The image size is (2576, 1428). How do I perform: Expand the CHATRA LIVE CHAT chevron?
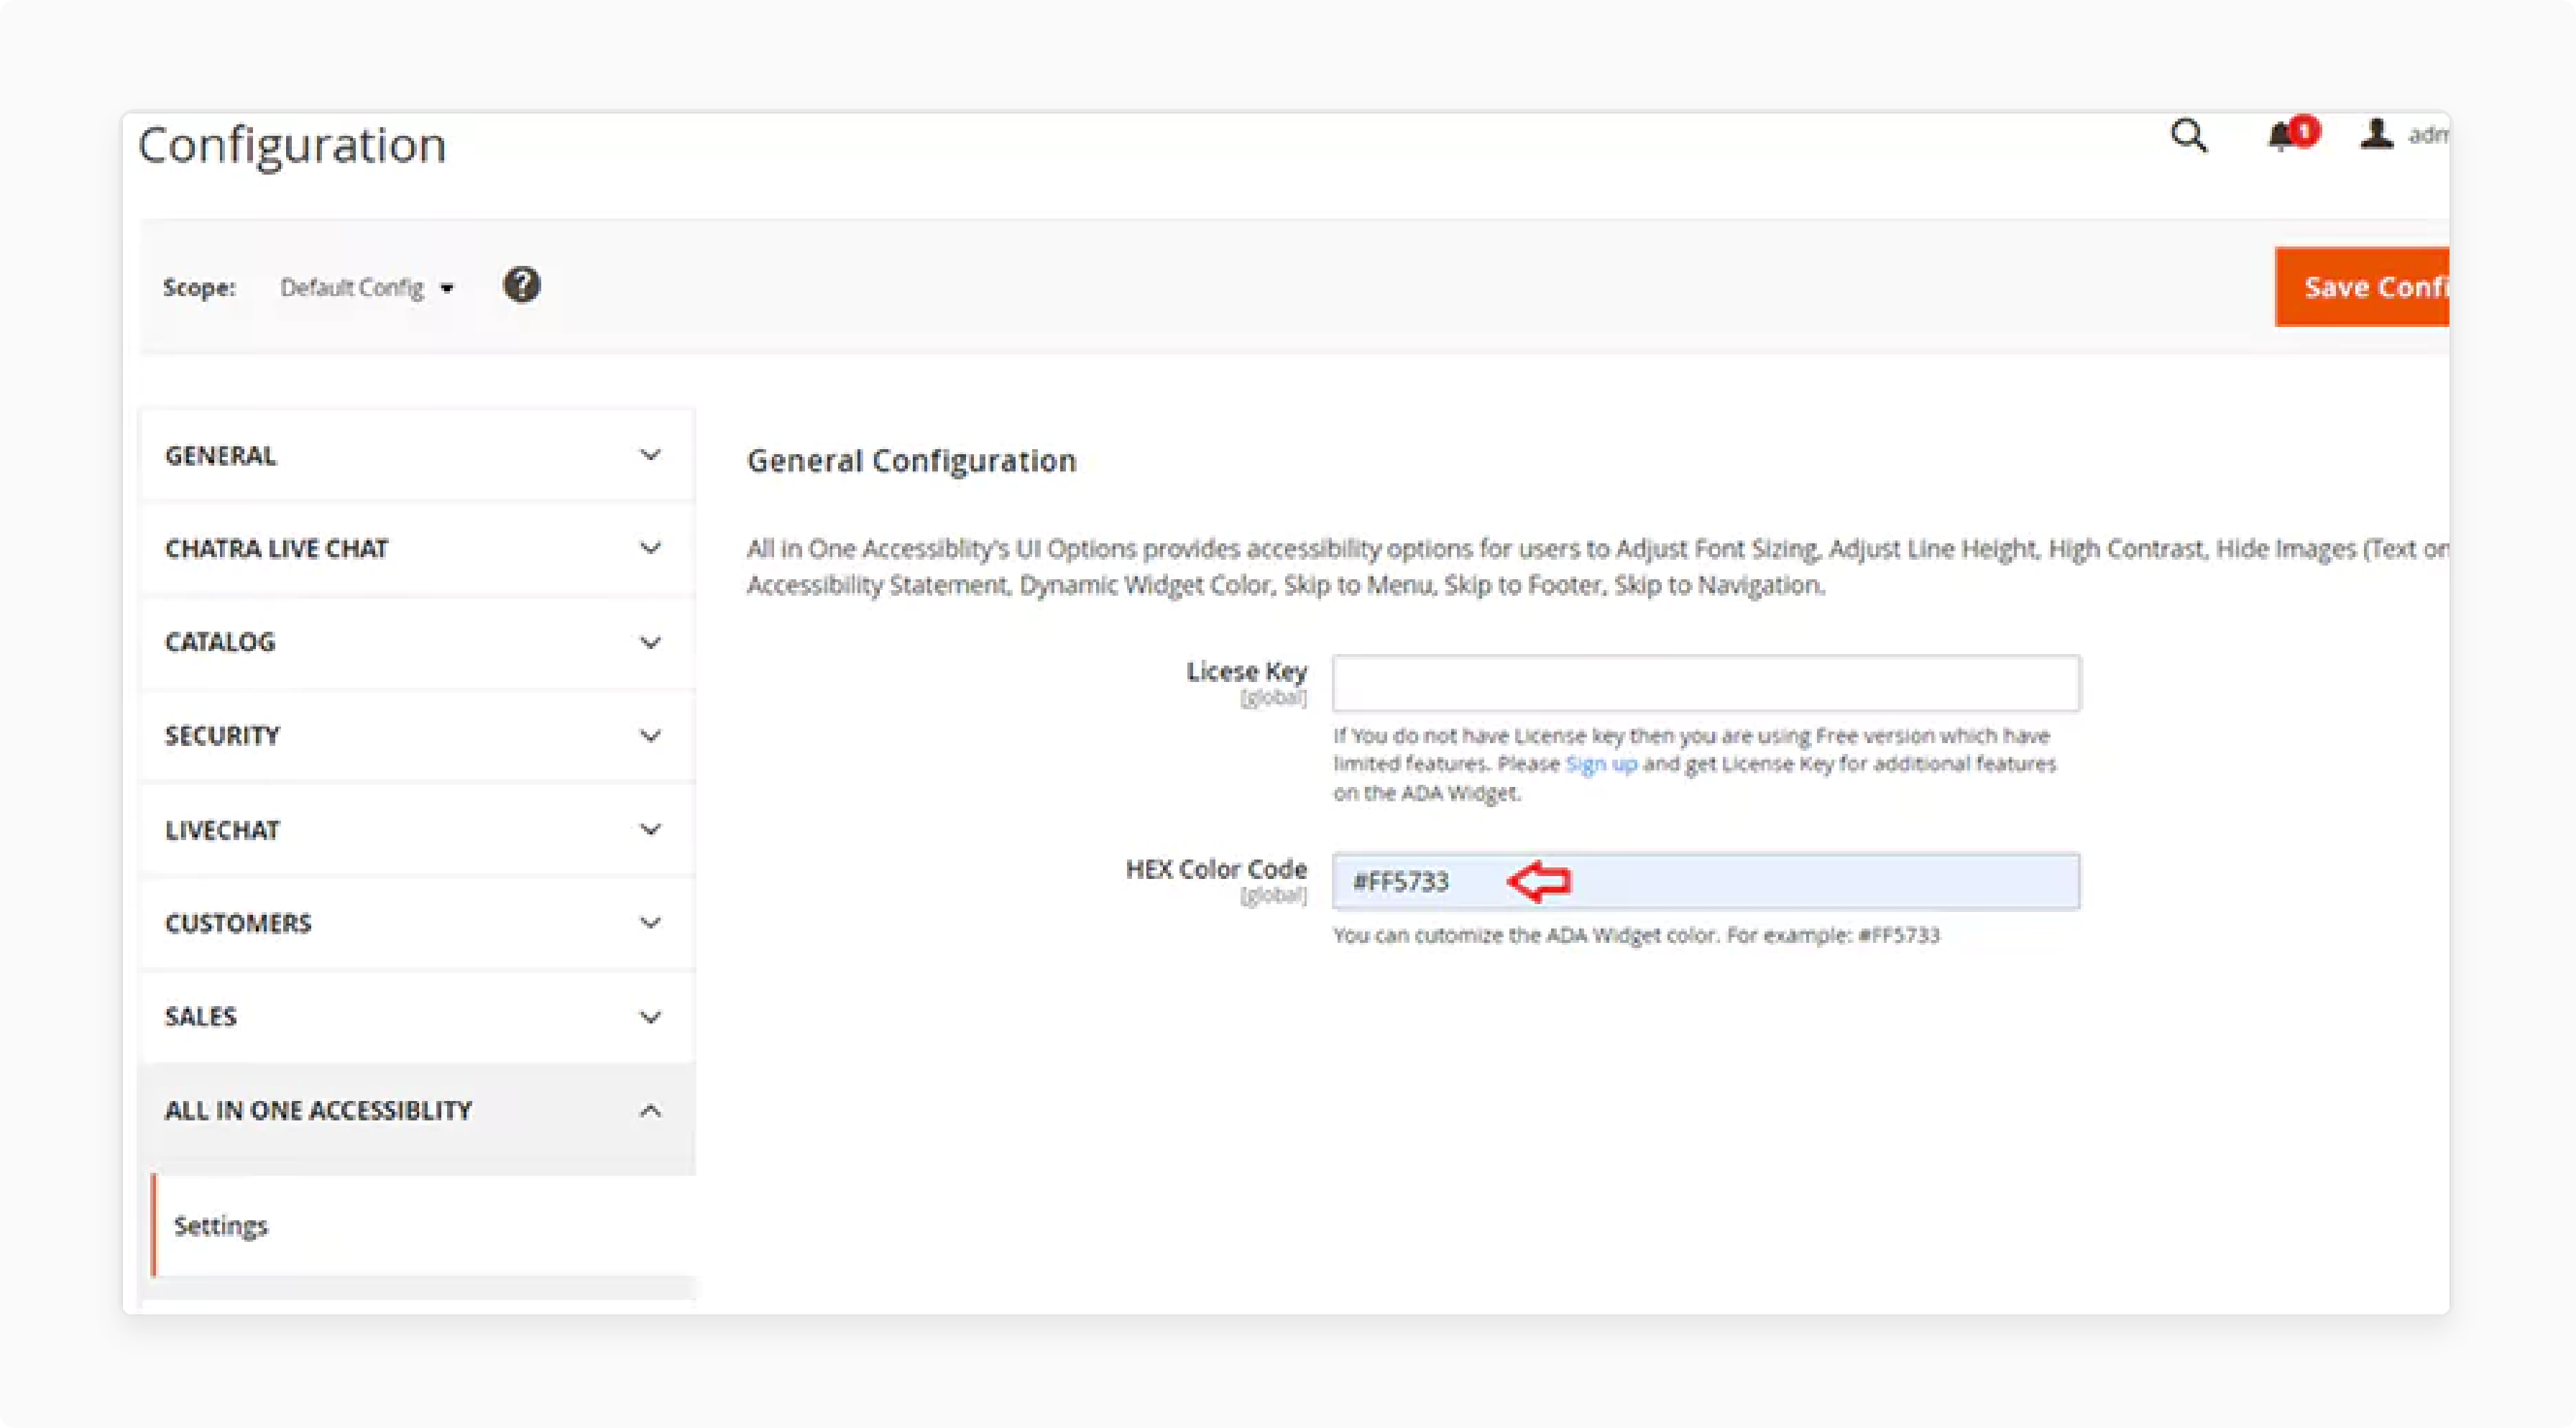(650, 548)
